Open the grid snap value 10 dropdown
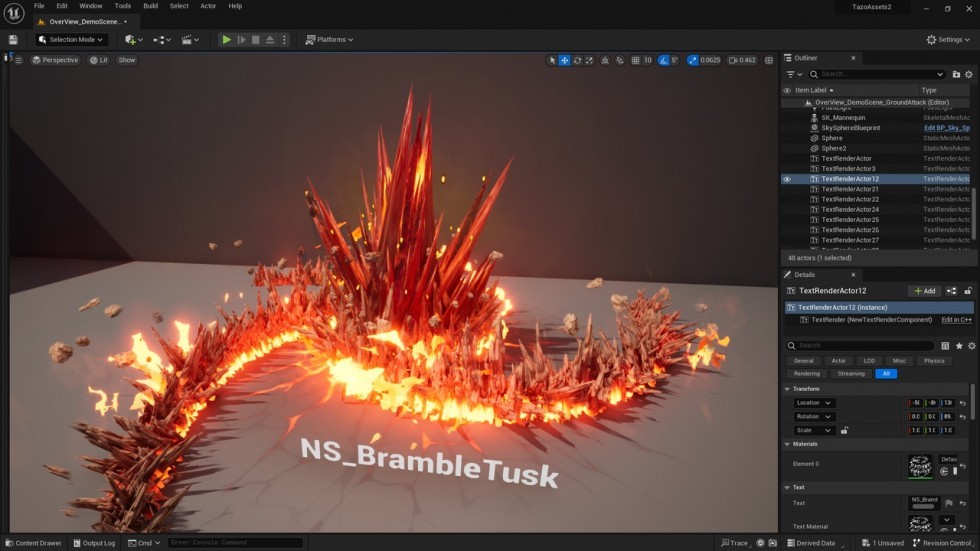This screenshot has height=551, width=980. point(648,60)
